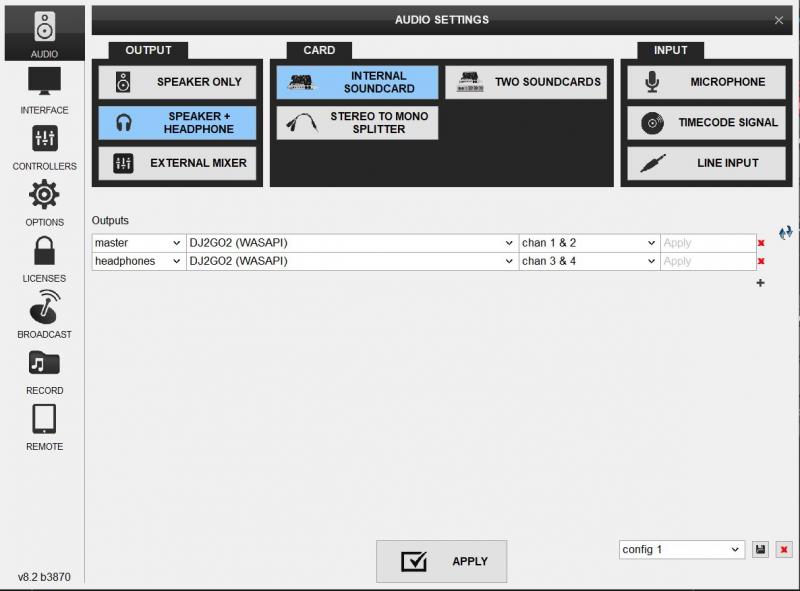This screenshot has width=800, height=591.
Task: Save the config with floppy disk icon
Action: (x=760, y=550)
